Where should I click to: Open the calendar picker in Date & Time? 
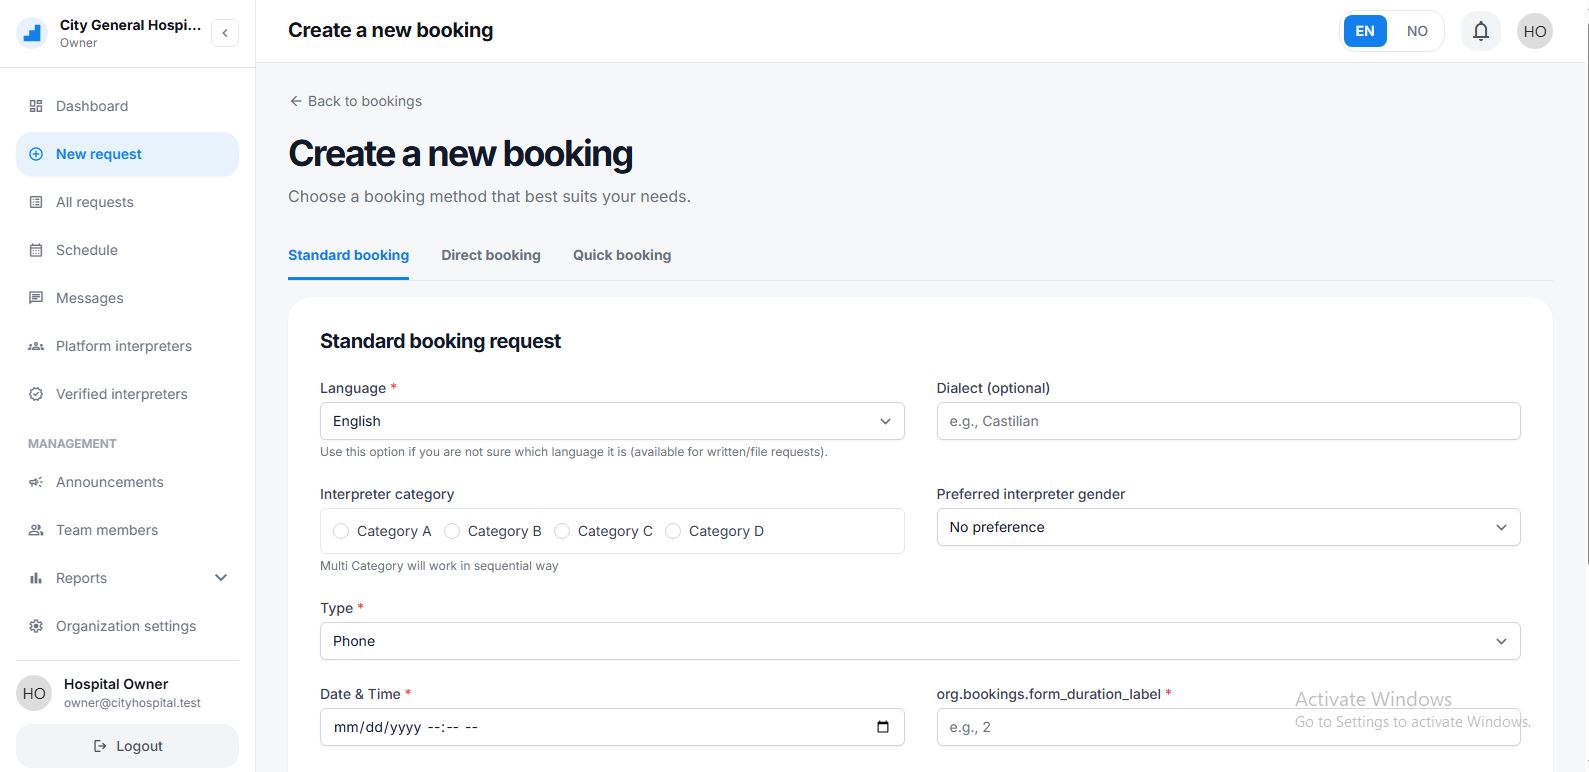point(882,727)
